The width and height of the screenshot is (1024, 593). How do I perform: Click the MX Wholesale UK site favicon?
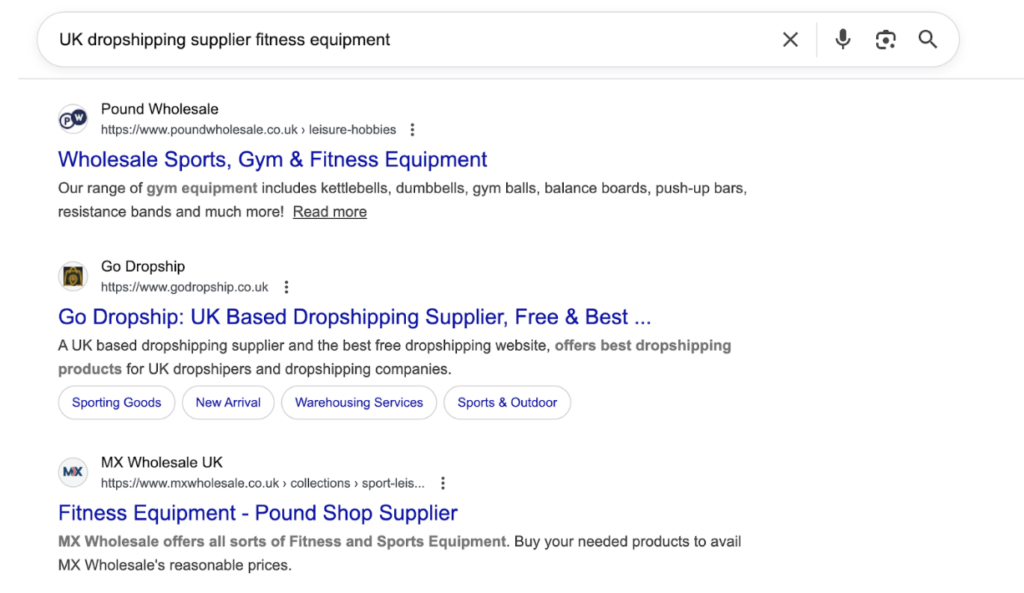tap(72, 471)
